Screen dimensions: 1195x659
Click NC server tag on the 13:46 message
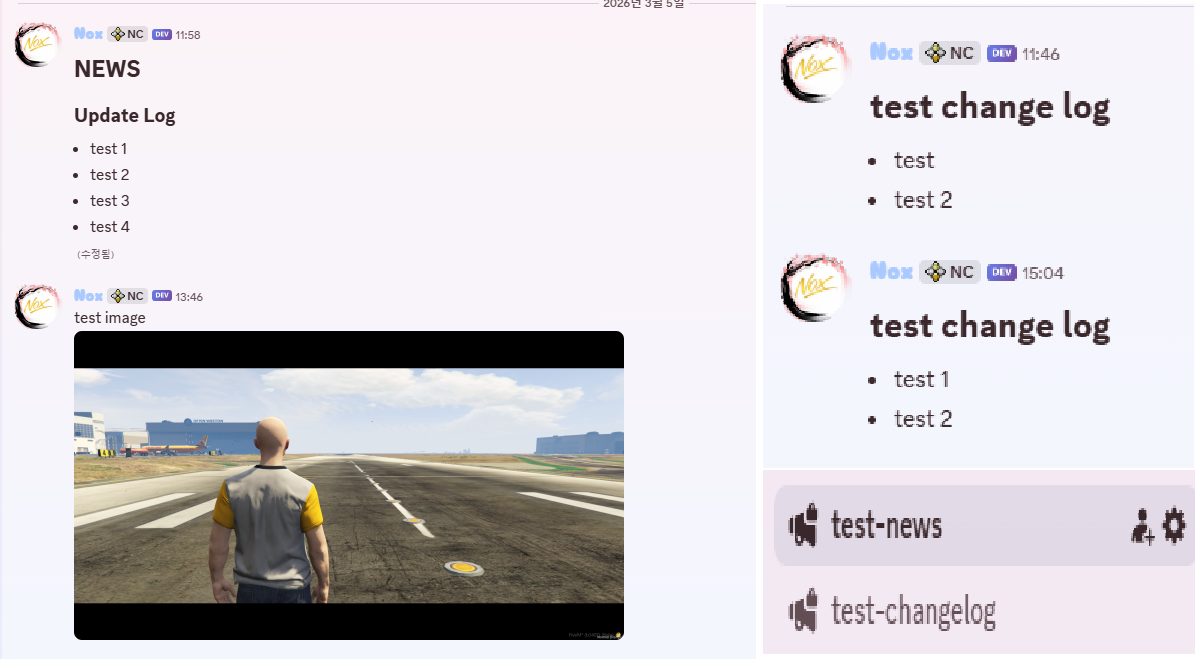[127, 296]
